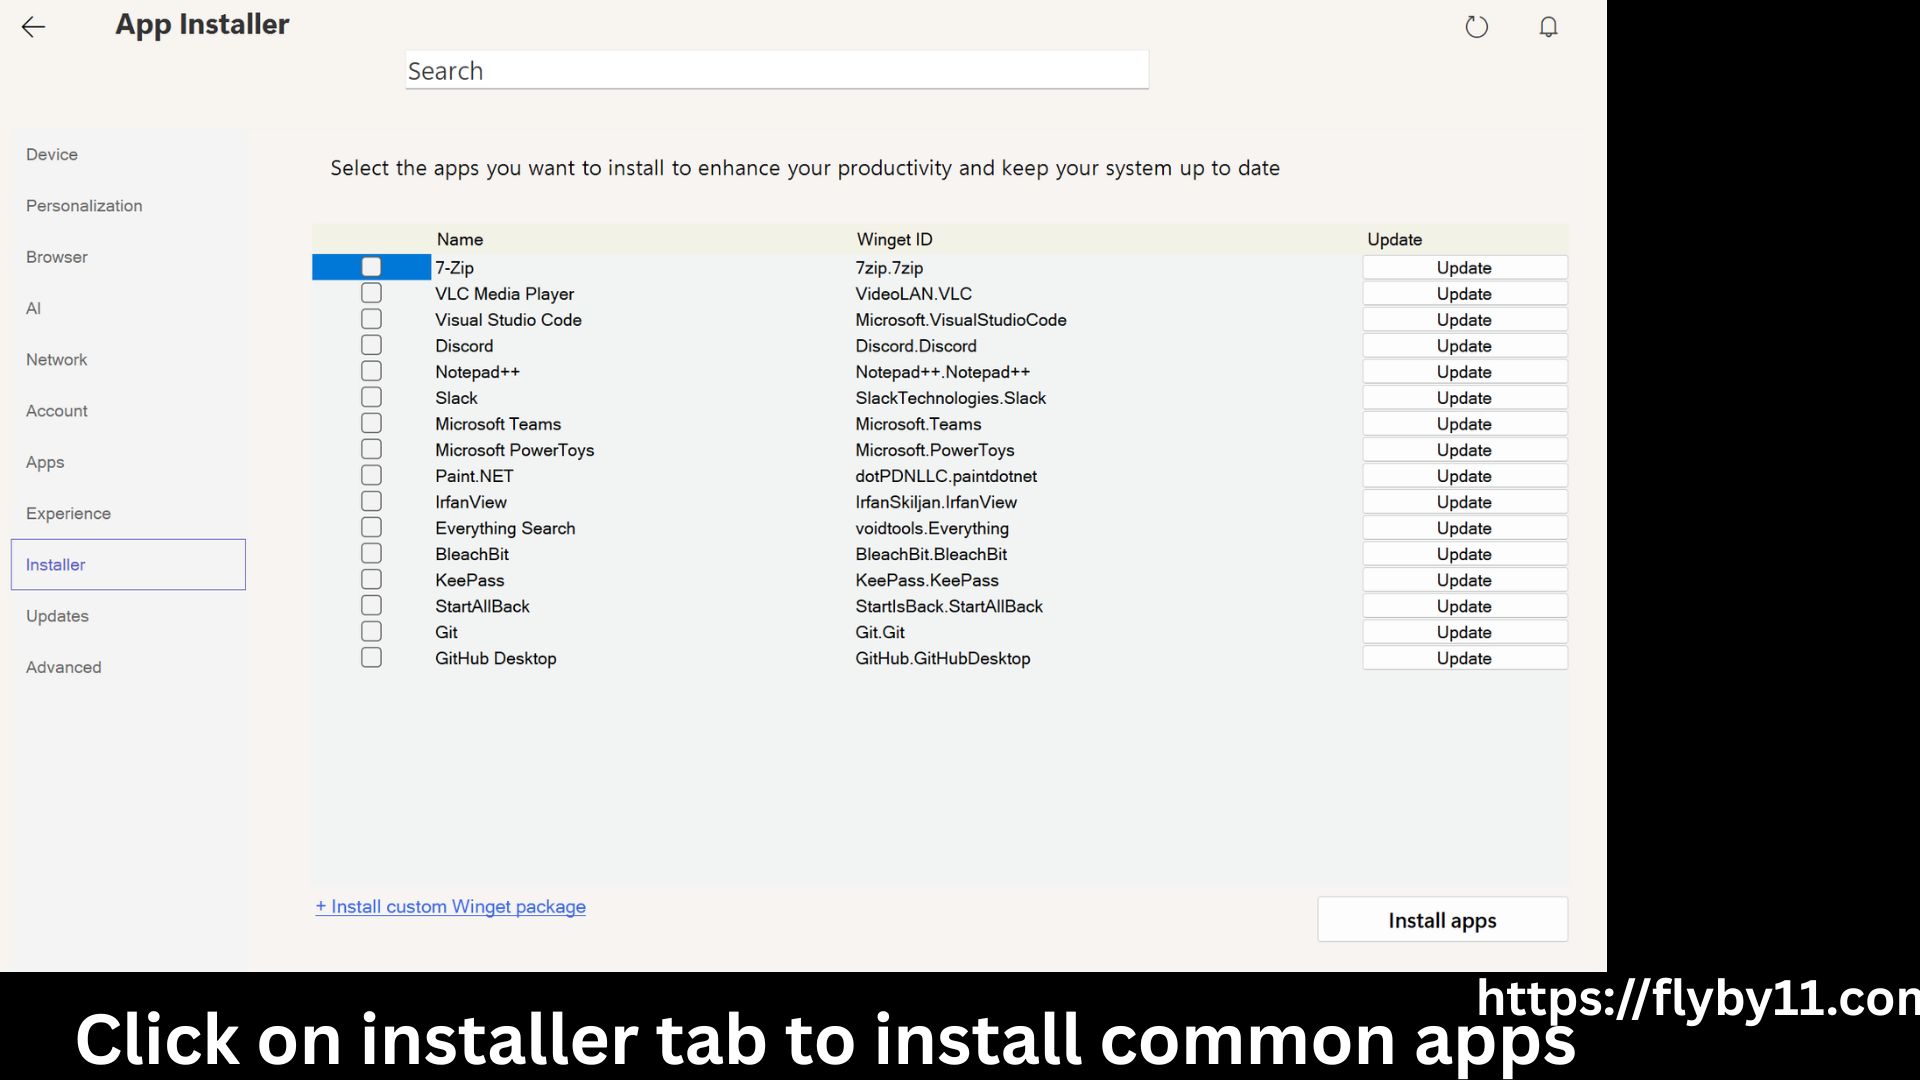The image size is (1920, 1080).
Task: Select the Advanced sidebar item
Action: point(63,666)
